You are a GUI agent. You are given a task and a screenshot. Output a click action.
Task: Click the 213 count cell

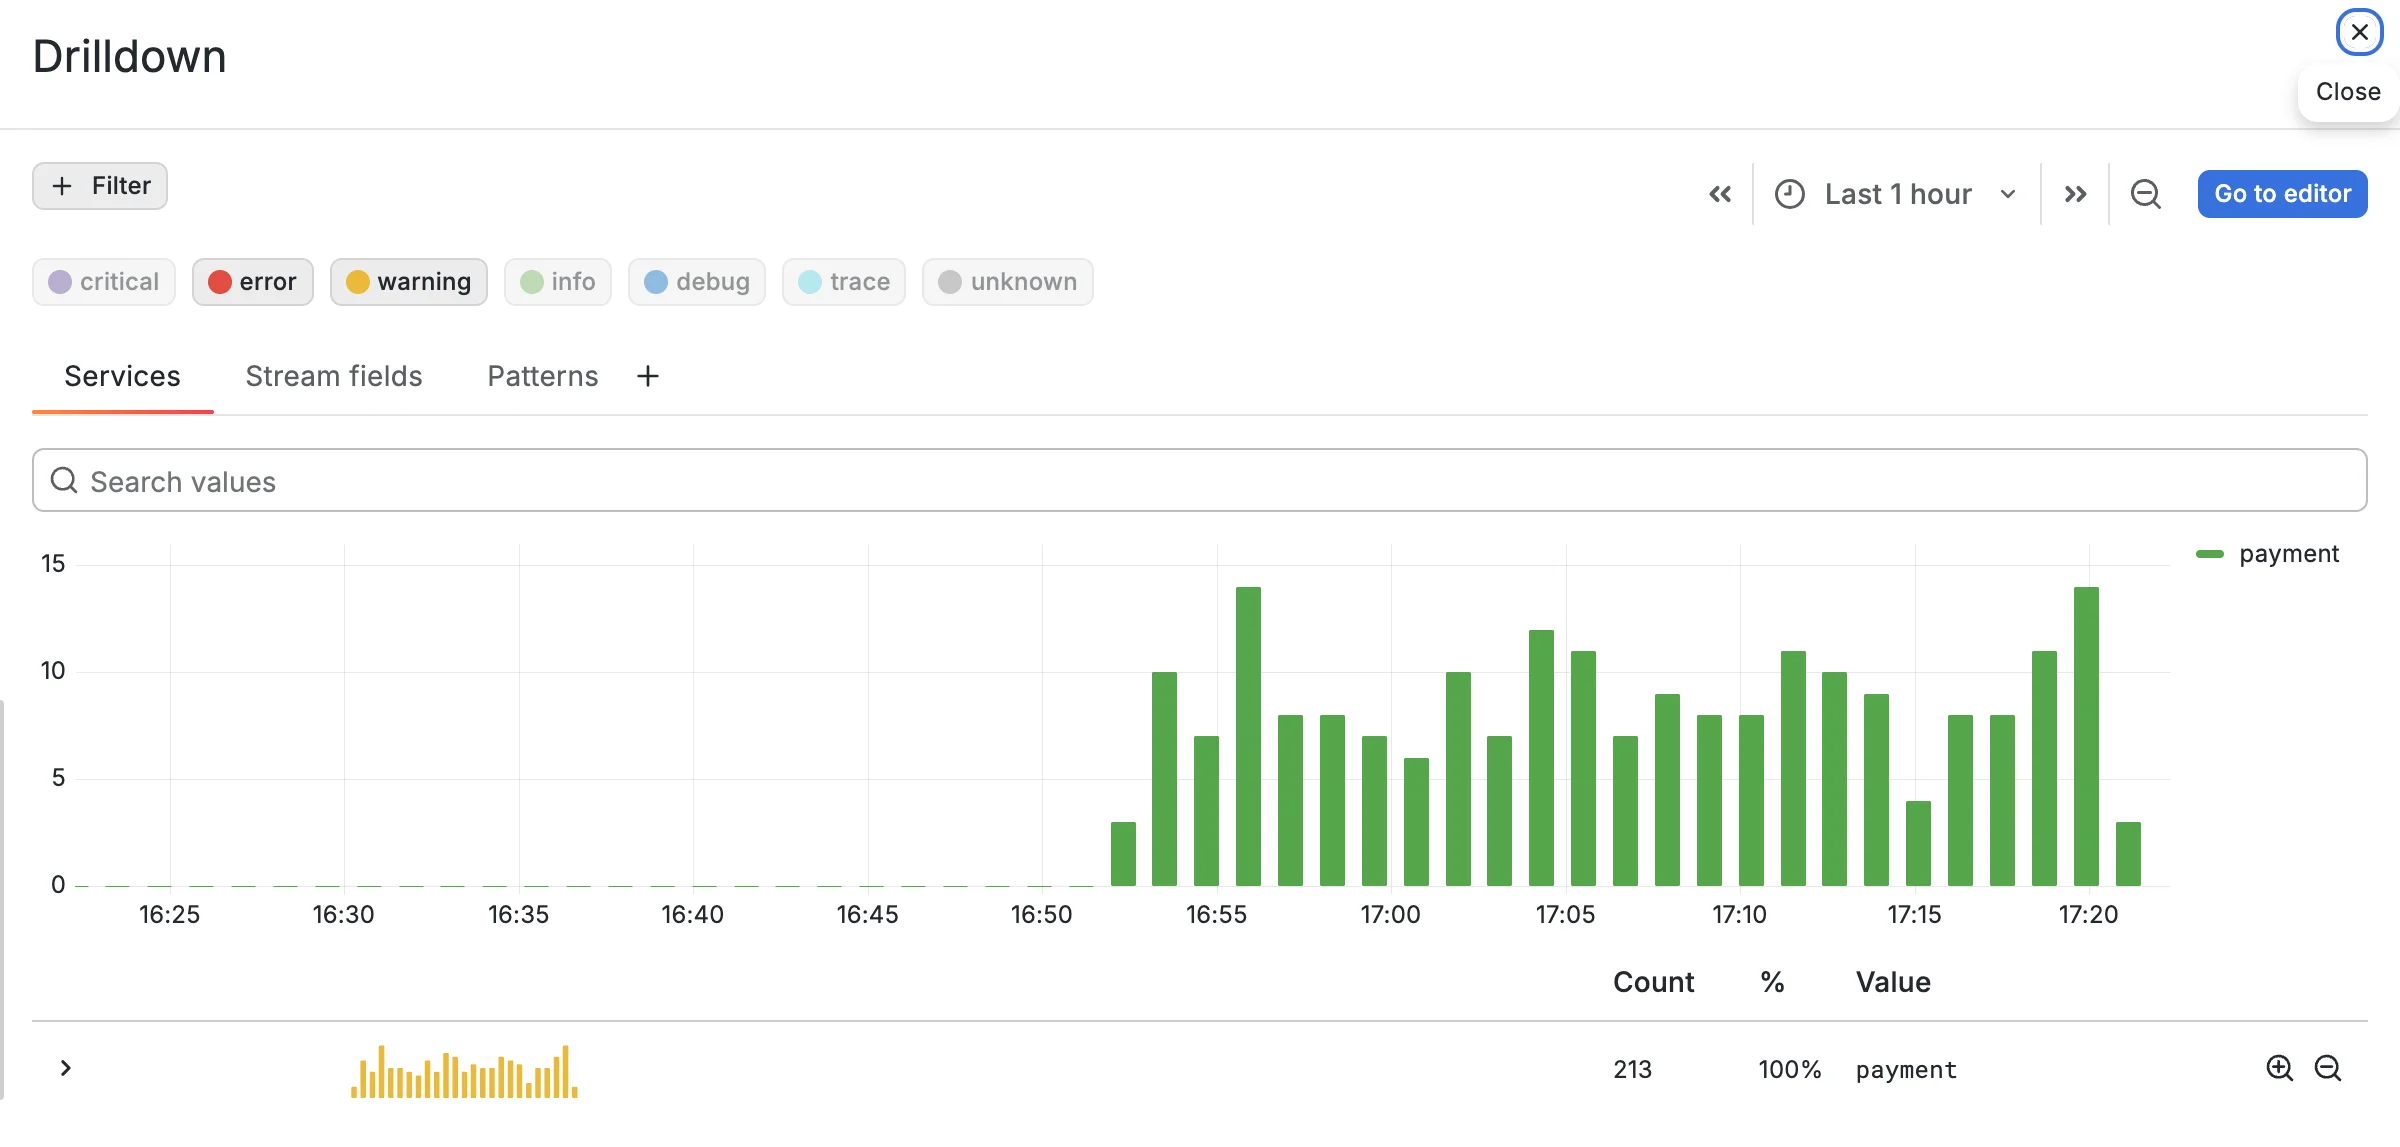pyautogui.click(x=1633, y=1070)
